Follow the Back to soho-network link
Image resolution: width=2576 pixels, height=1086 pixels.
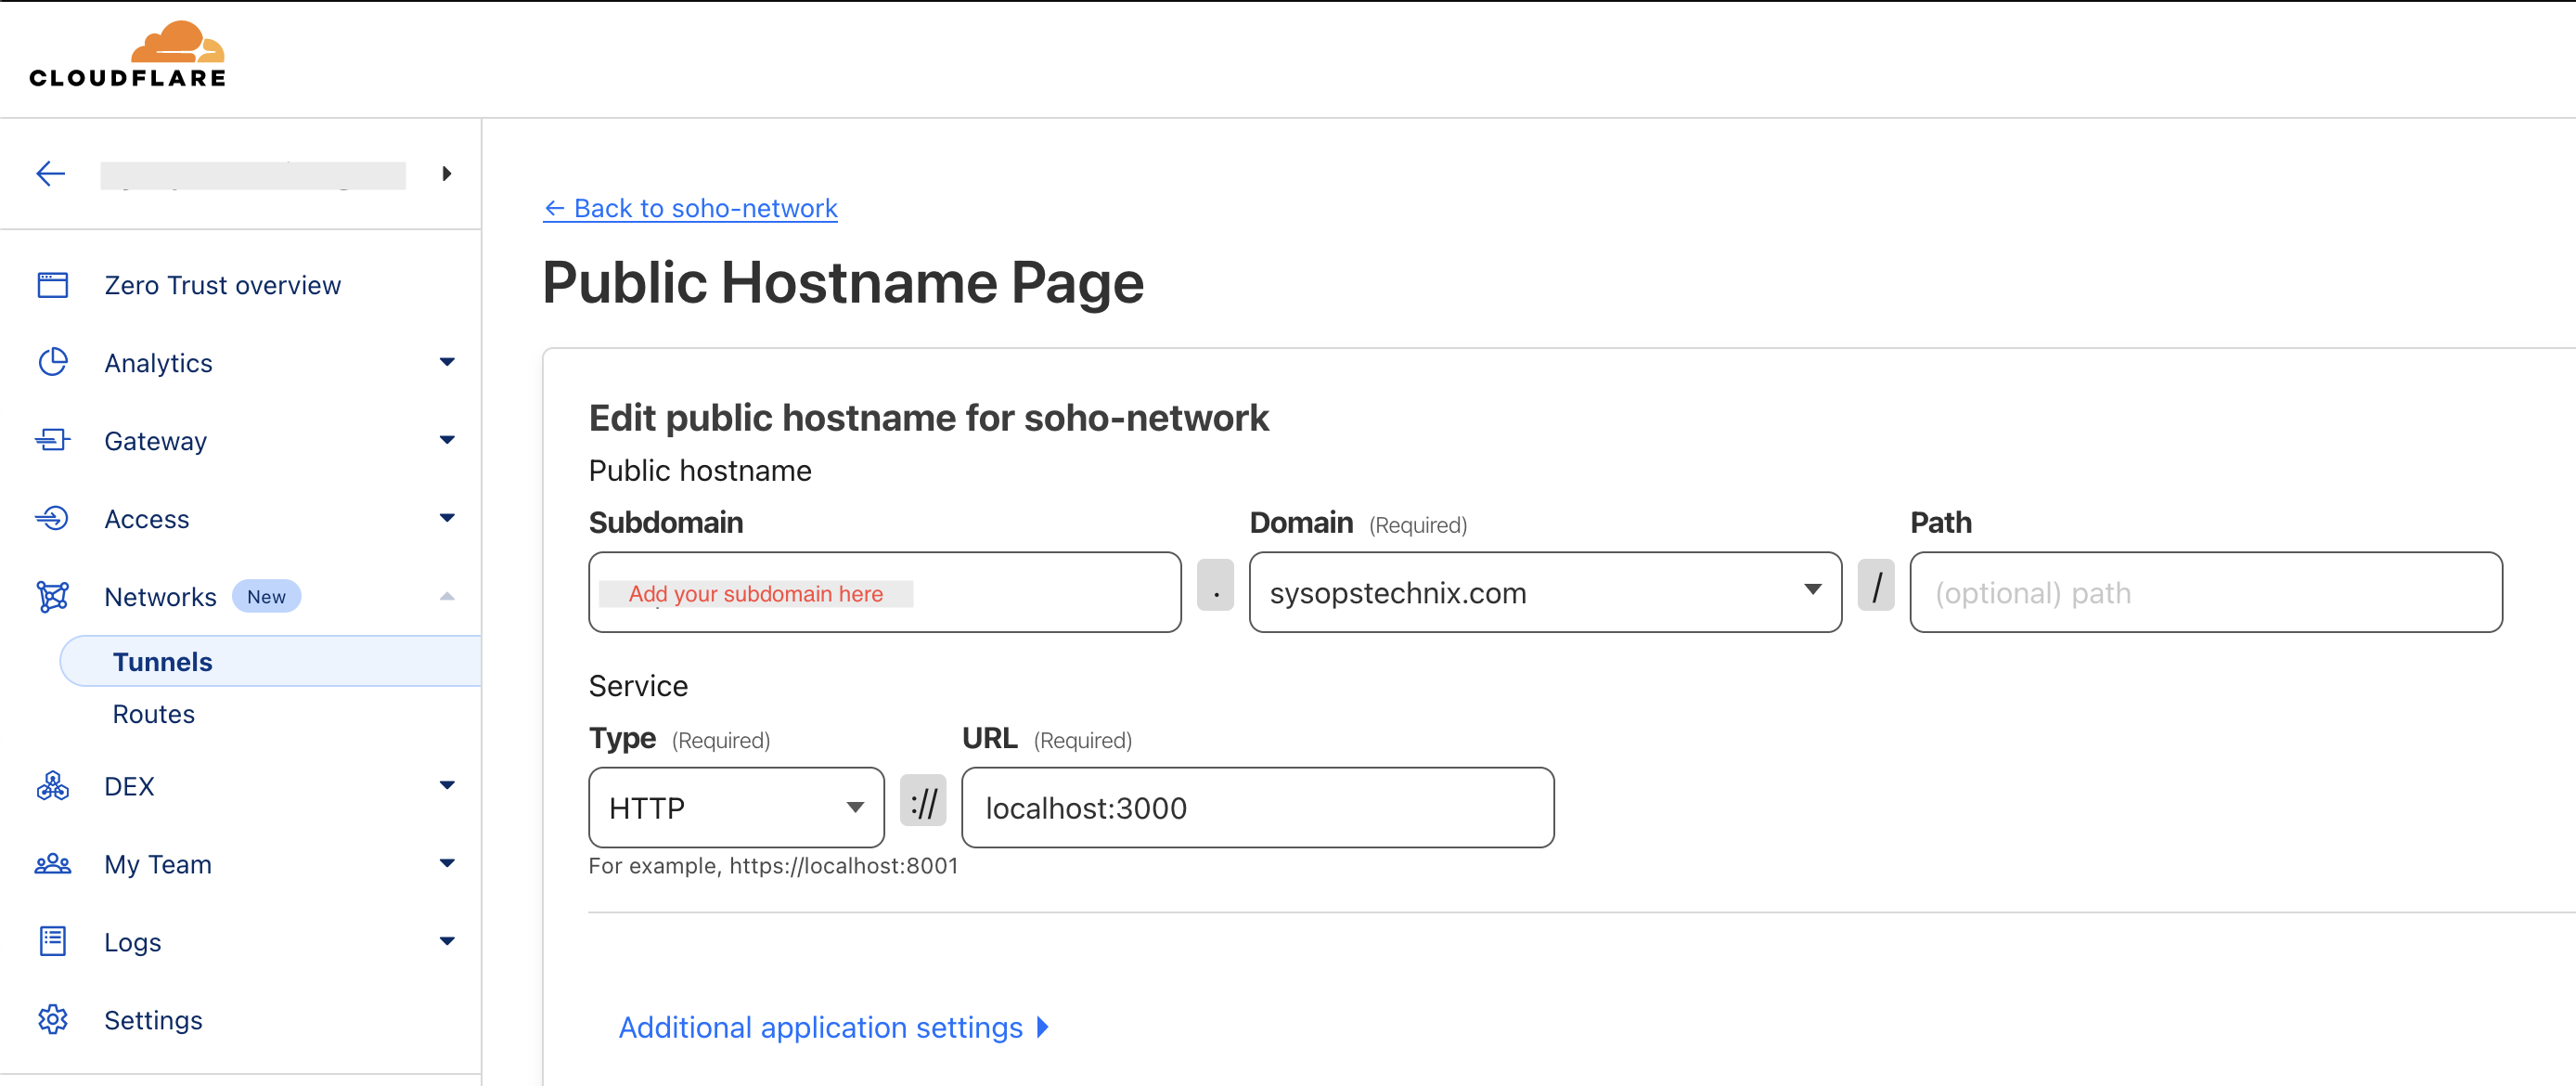690,208
